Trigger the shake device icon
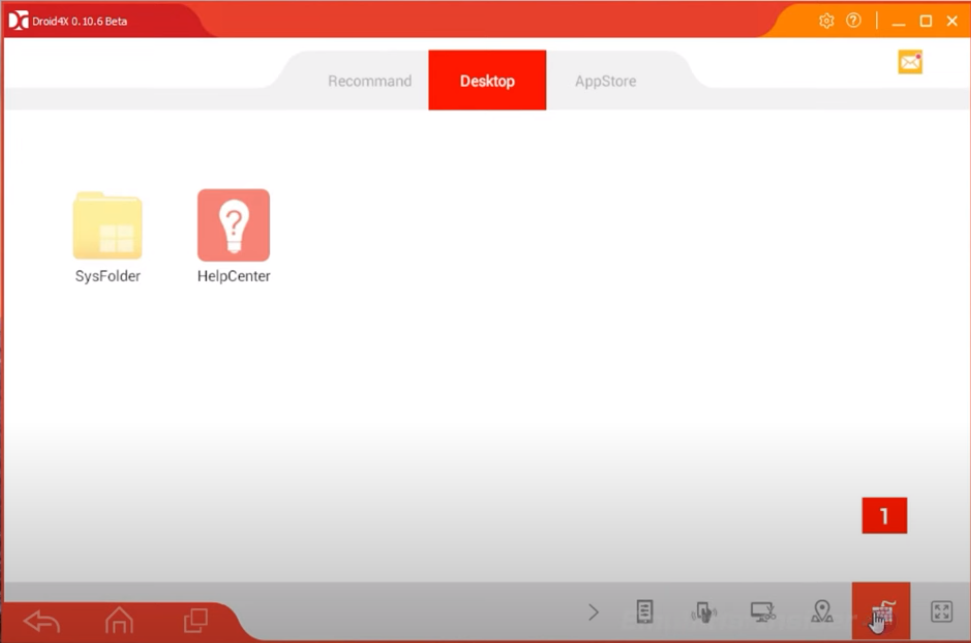Screen dimensions: 971x643 tap(704, 612)
